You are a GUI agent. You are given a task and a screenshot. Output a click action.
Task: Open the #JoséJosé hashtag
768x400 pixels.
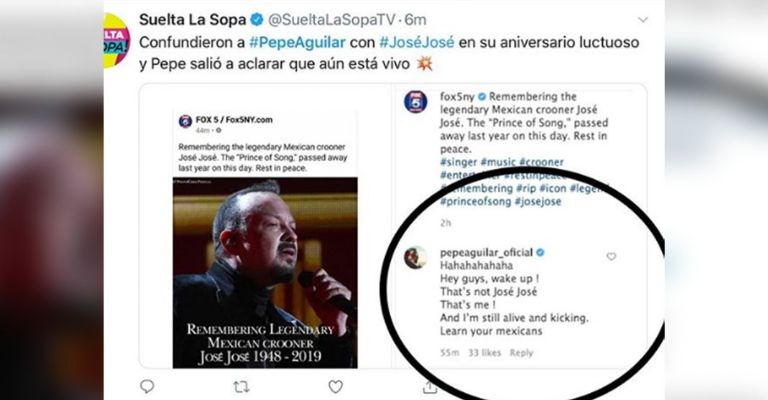pos(417,43)
